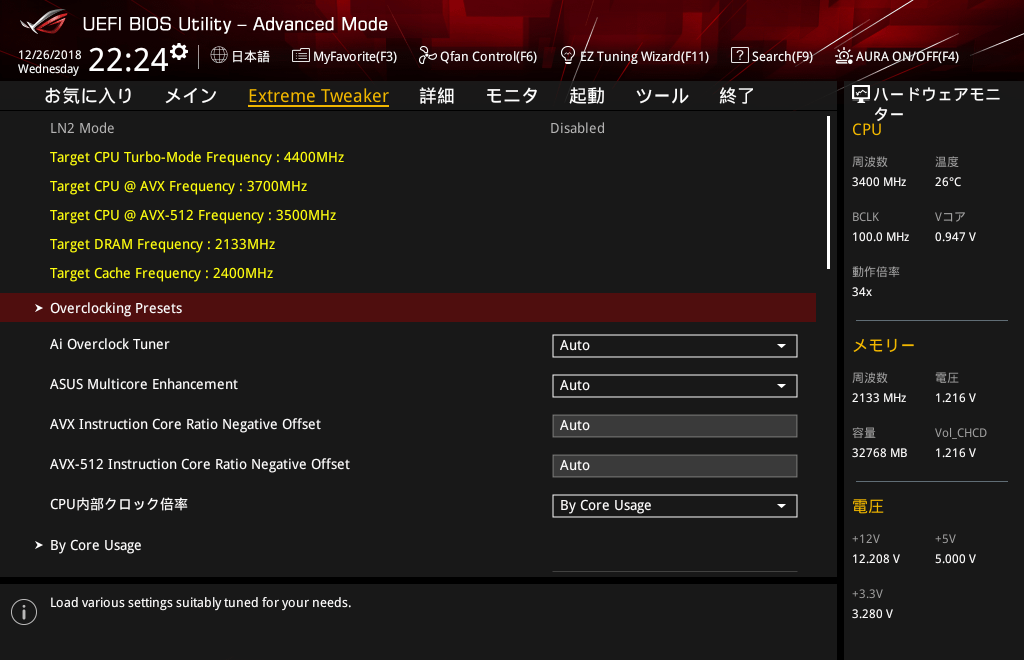This screenshot has height=660, width=1024.
Task: Click the hardware monitor screen icon
Action: (x=861, y=95)
